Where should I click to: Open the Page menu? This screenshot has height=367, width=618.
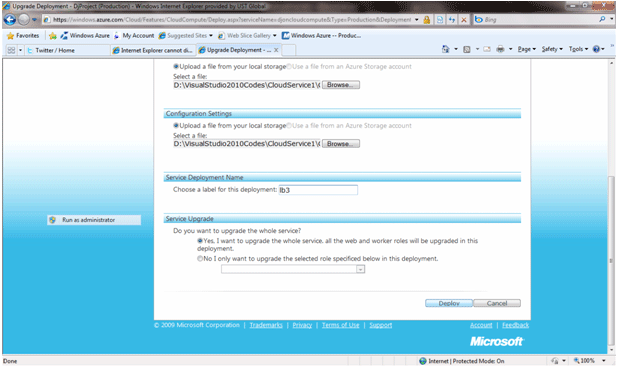(x=527, y=49)
